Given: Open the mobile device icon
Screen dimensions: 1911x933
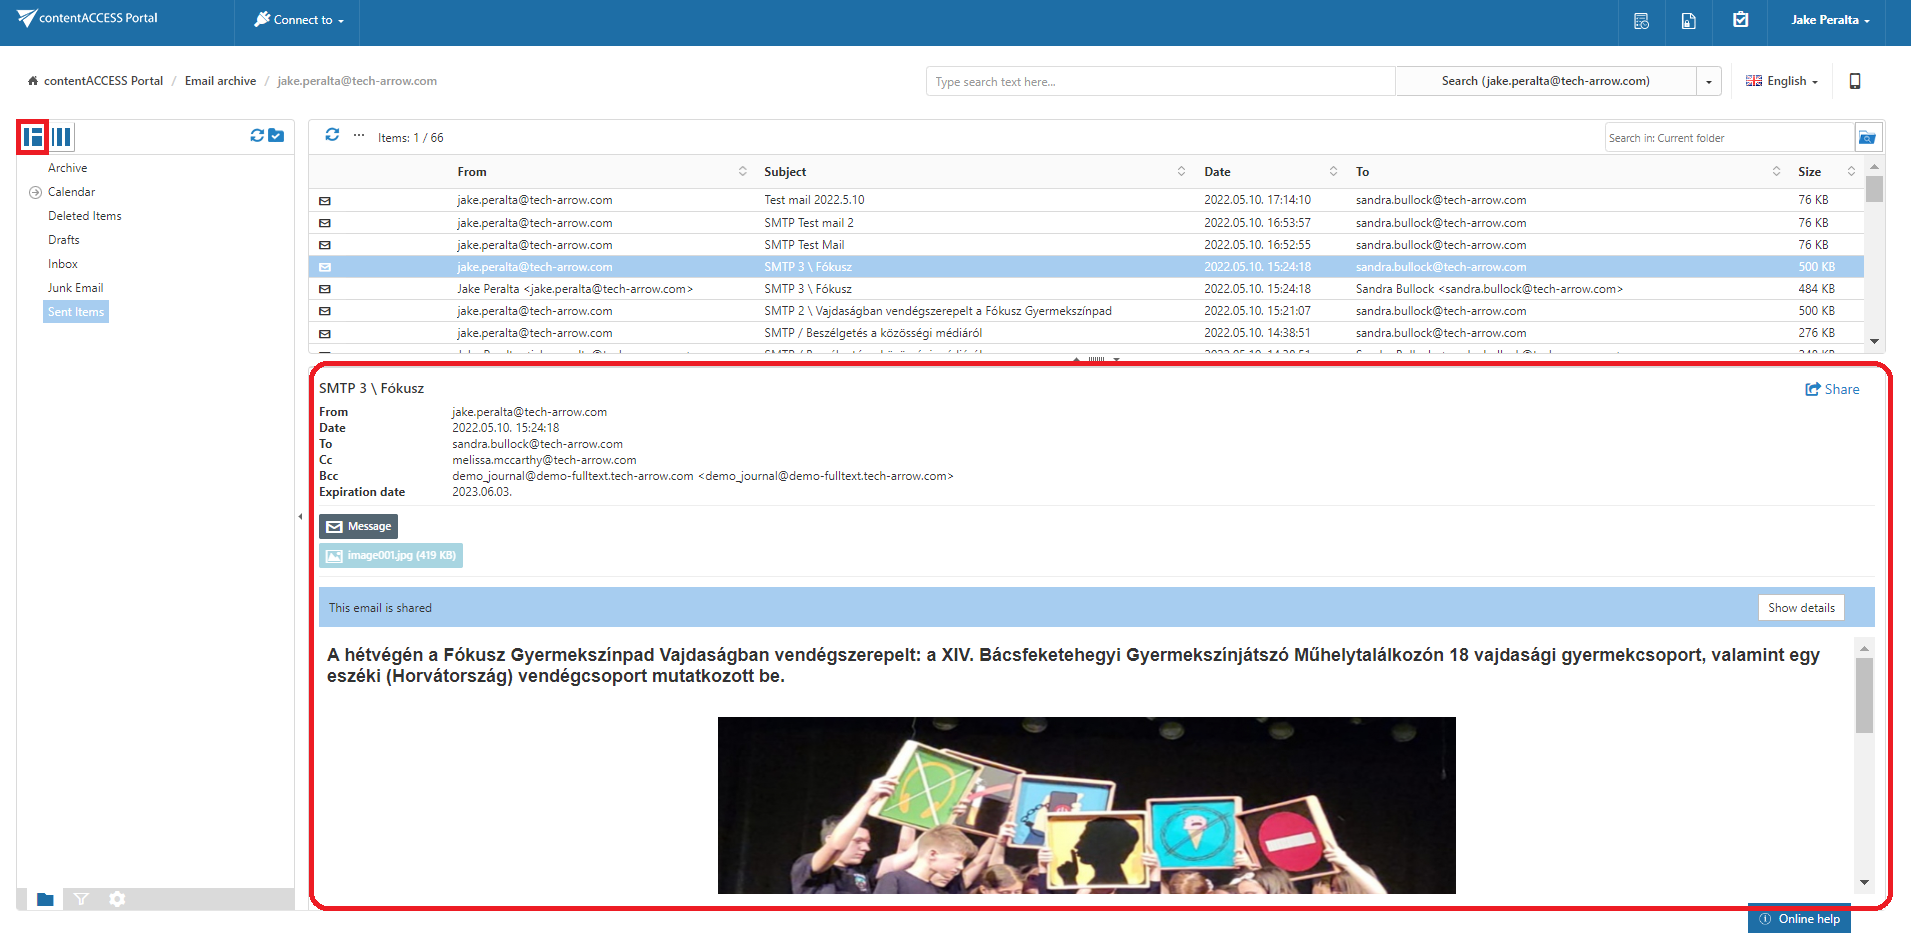Looking at the screenshot, I should click(x=1855, y=81).
